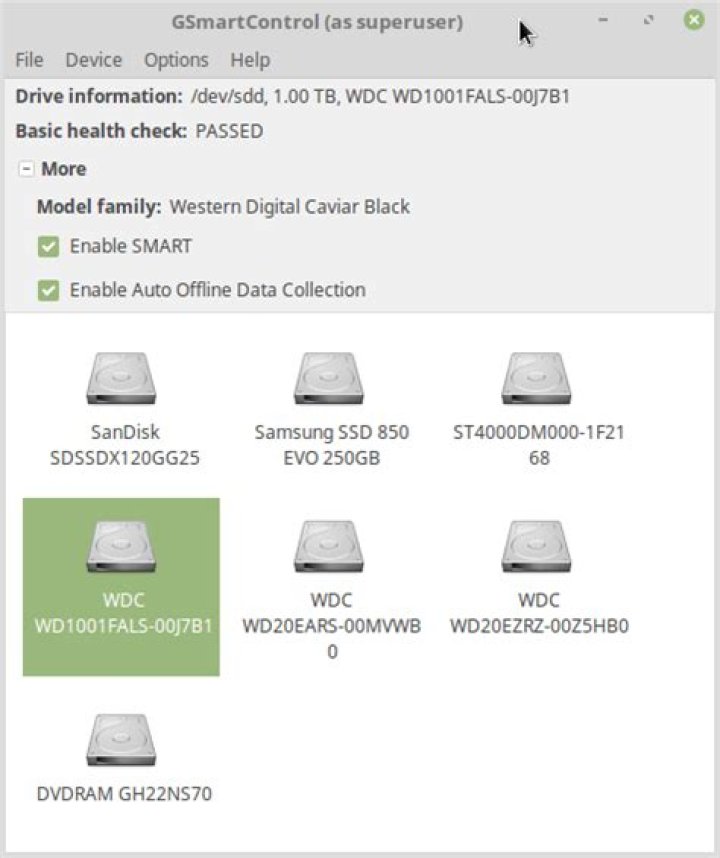Collapse the More section

[x=25, y=169]
